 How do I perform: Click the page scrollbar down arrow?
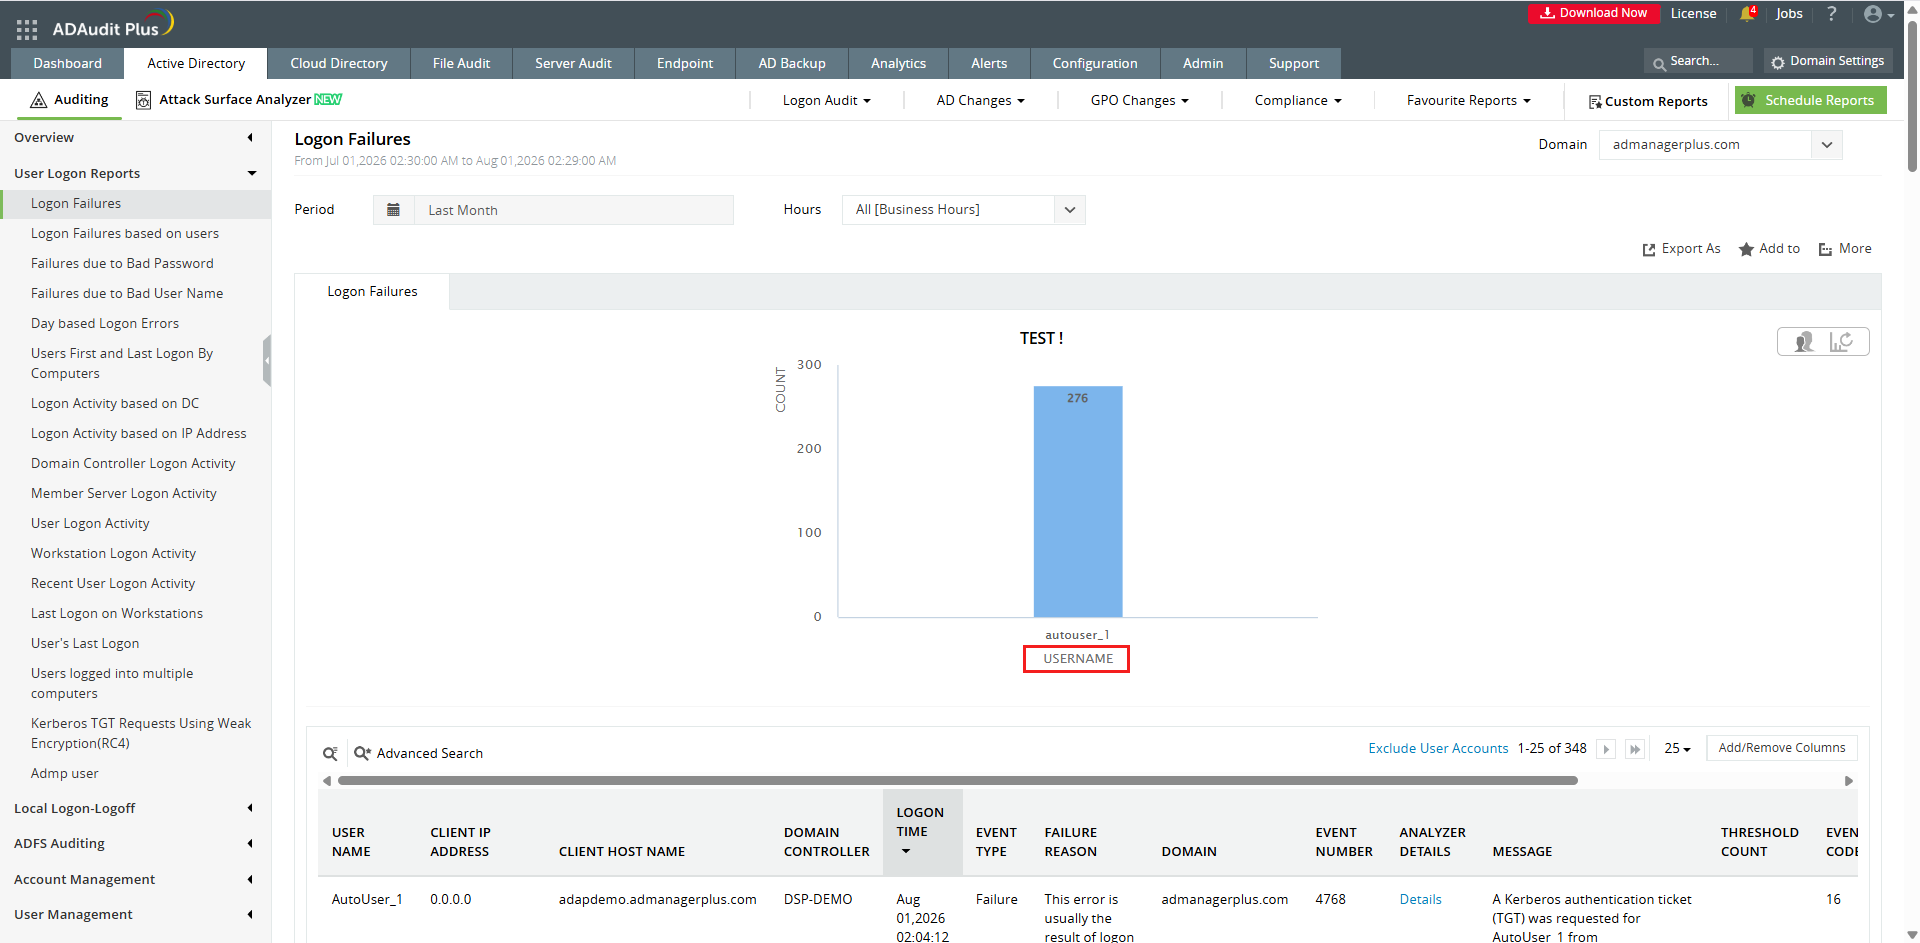tap(1912, 936)
